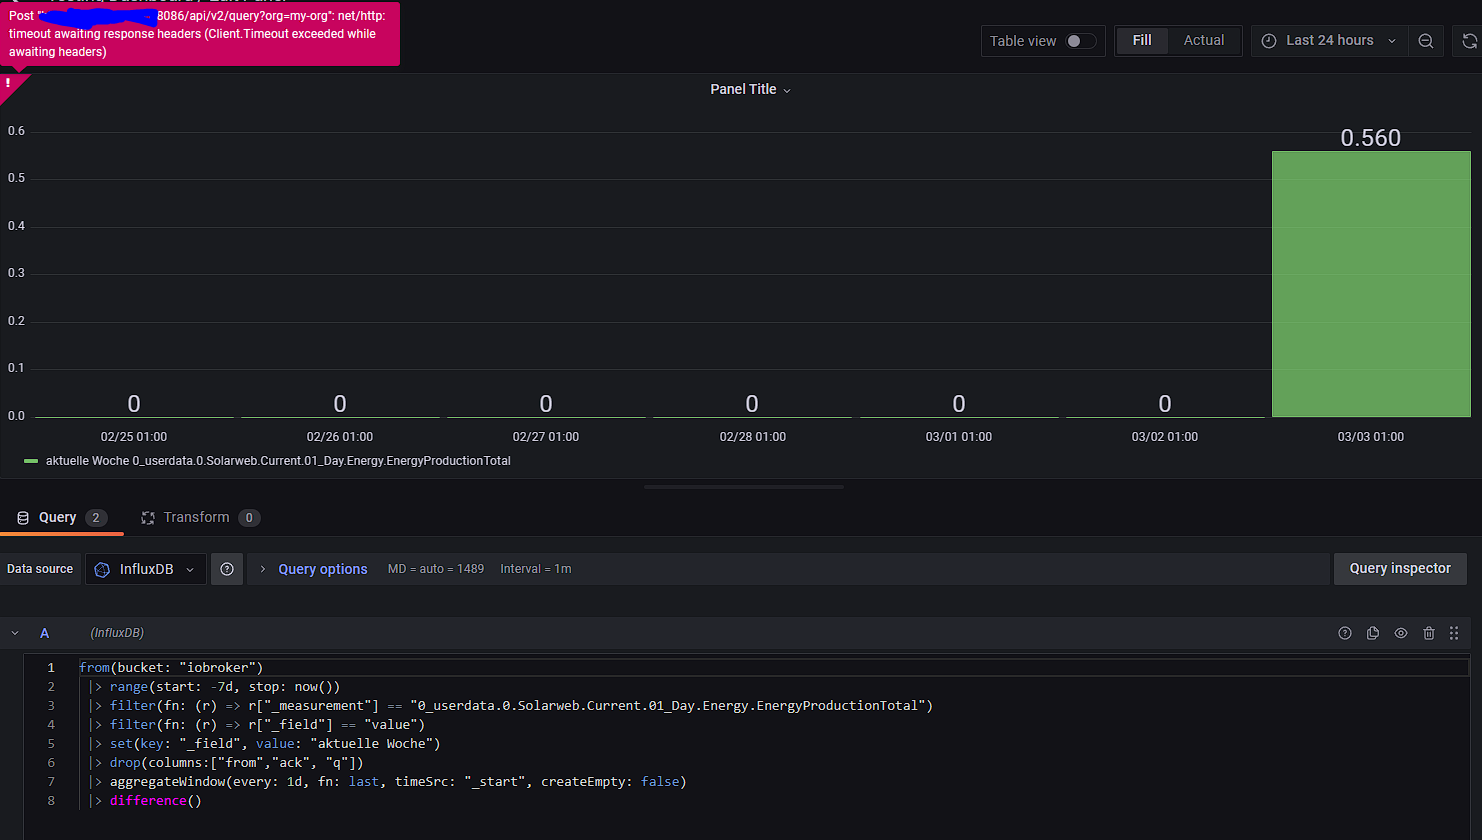Select the Actual display mode
The image size is (1482, 840).
(x=1204, y=40)
